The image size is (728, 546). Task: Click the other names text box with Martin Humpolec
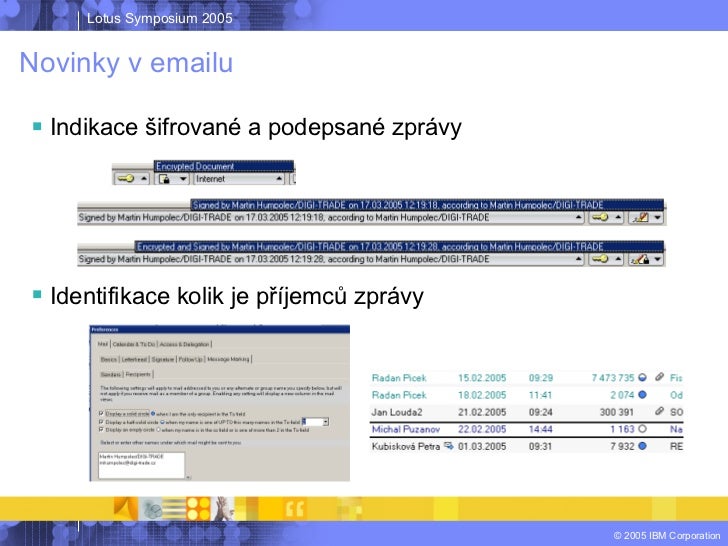141,465
